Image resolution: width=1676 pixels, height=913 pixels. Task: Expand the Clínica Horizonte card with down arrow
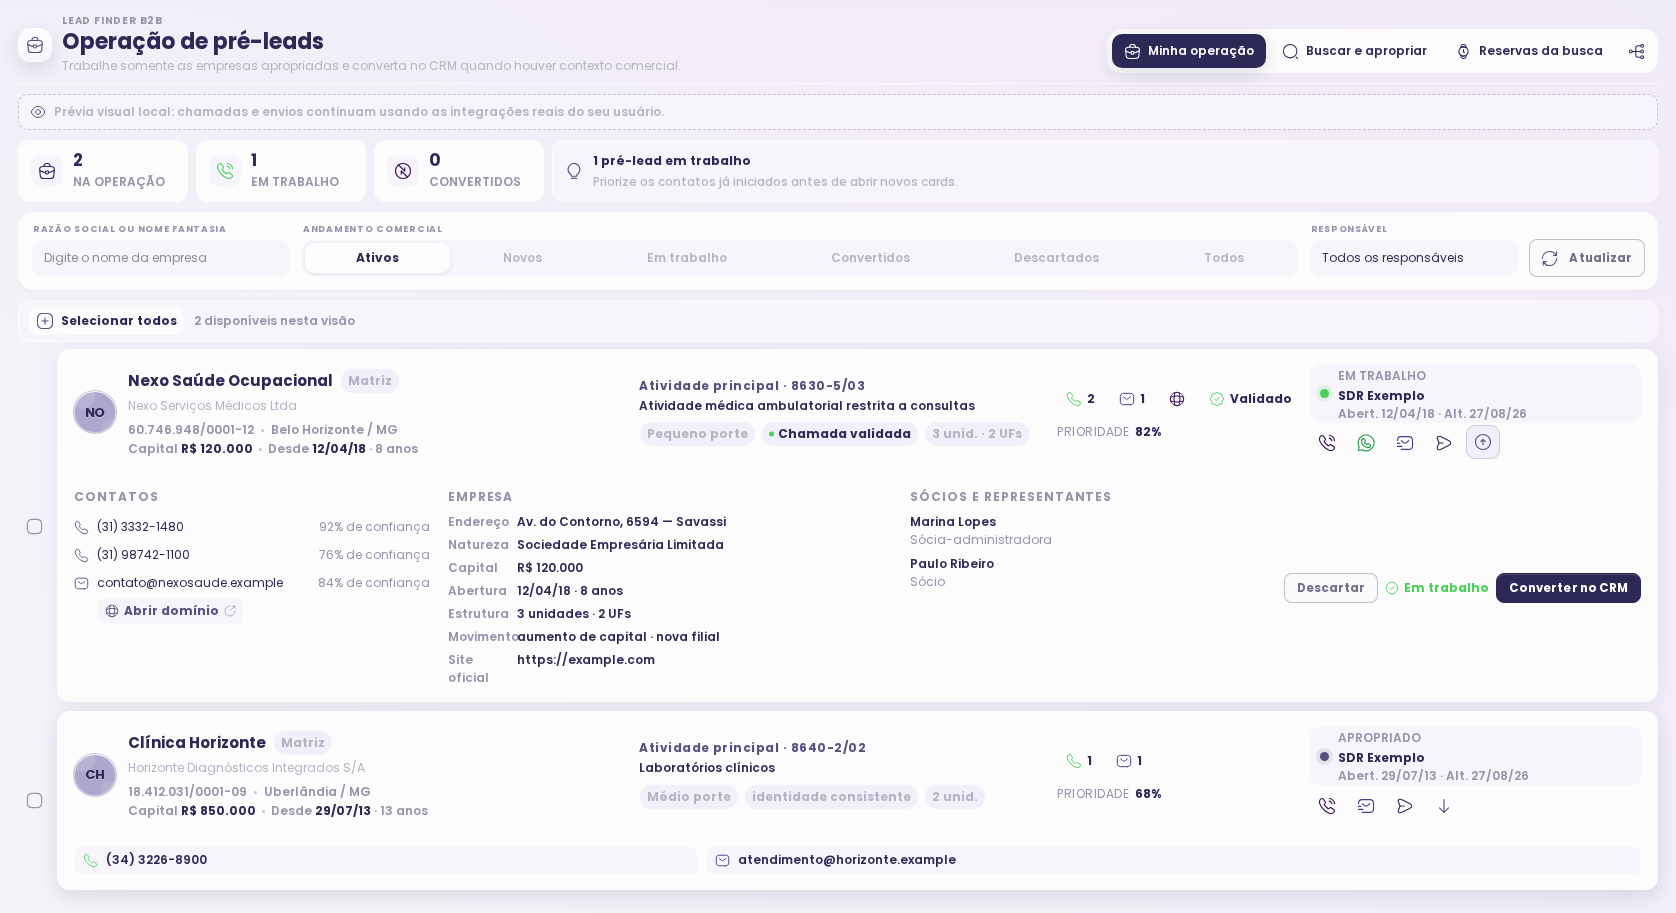[1444, 806]
